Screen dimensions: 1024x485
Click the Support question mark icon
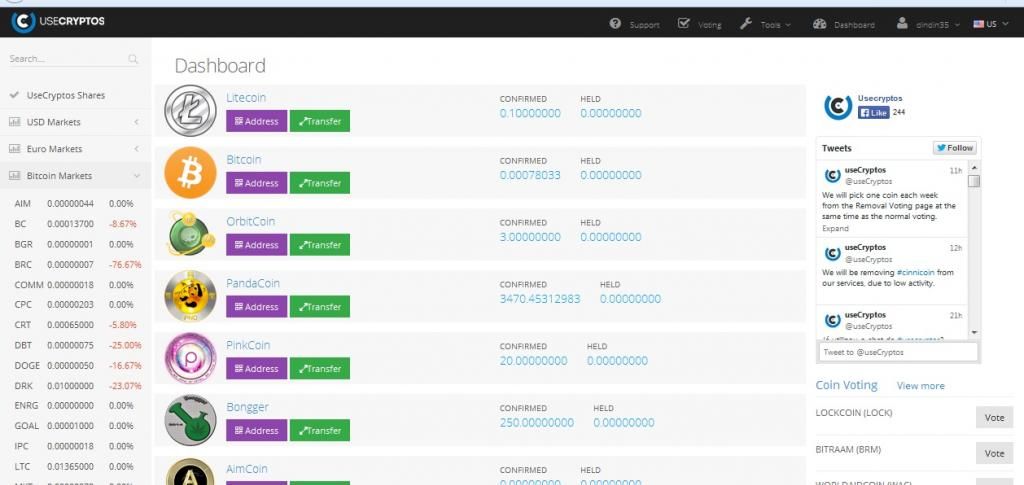[x=615, y=23]
